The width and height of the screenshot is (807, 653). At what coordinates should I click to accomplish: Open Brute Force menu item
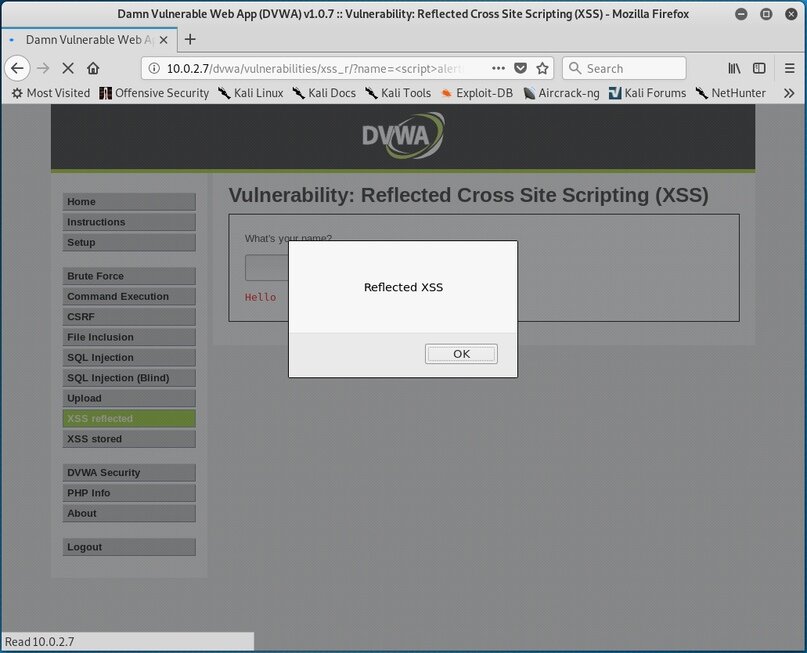tap(129, 276)
